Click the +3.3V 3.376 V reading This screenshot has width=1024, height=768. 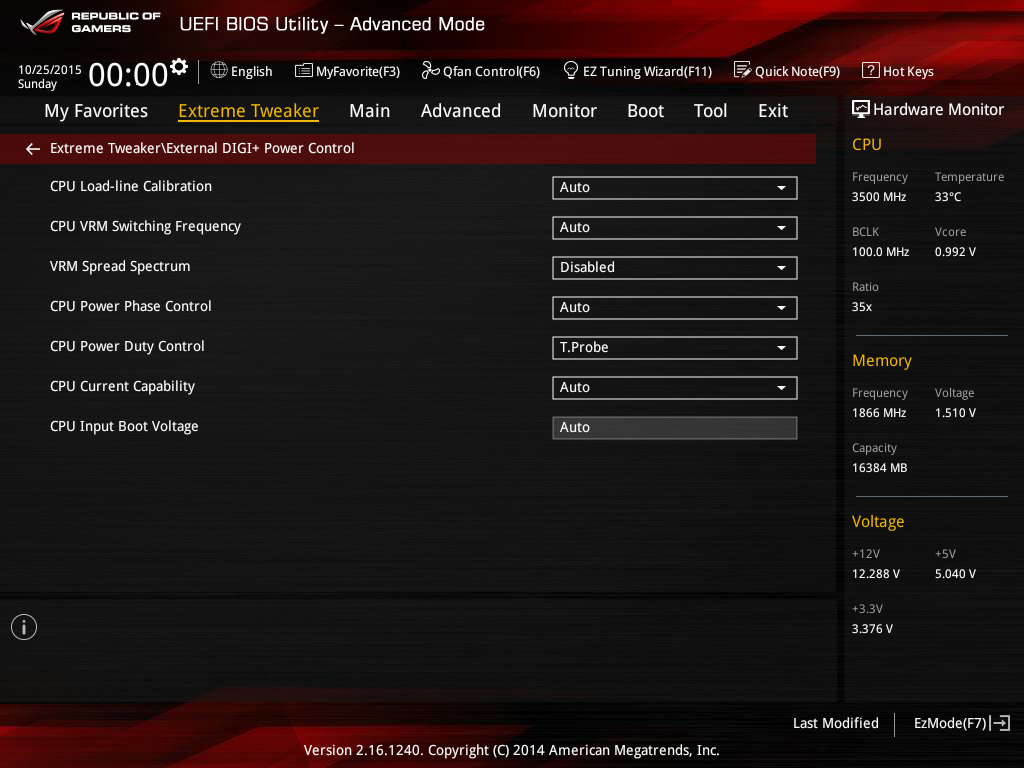point(872,629)
